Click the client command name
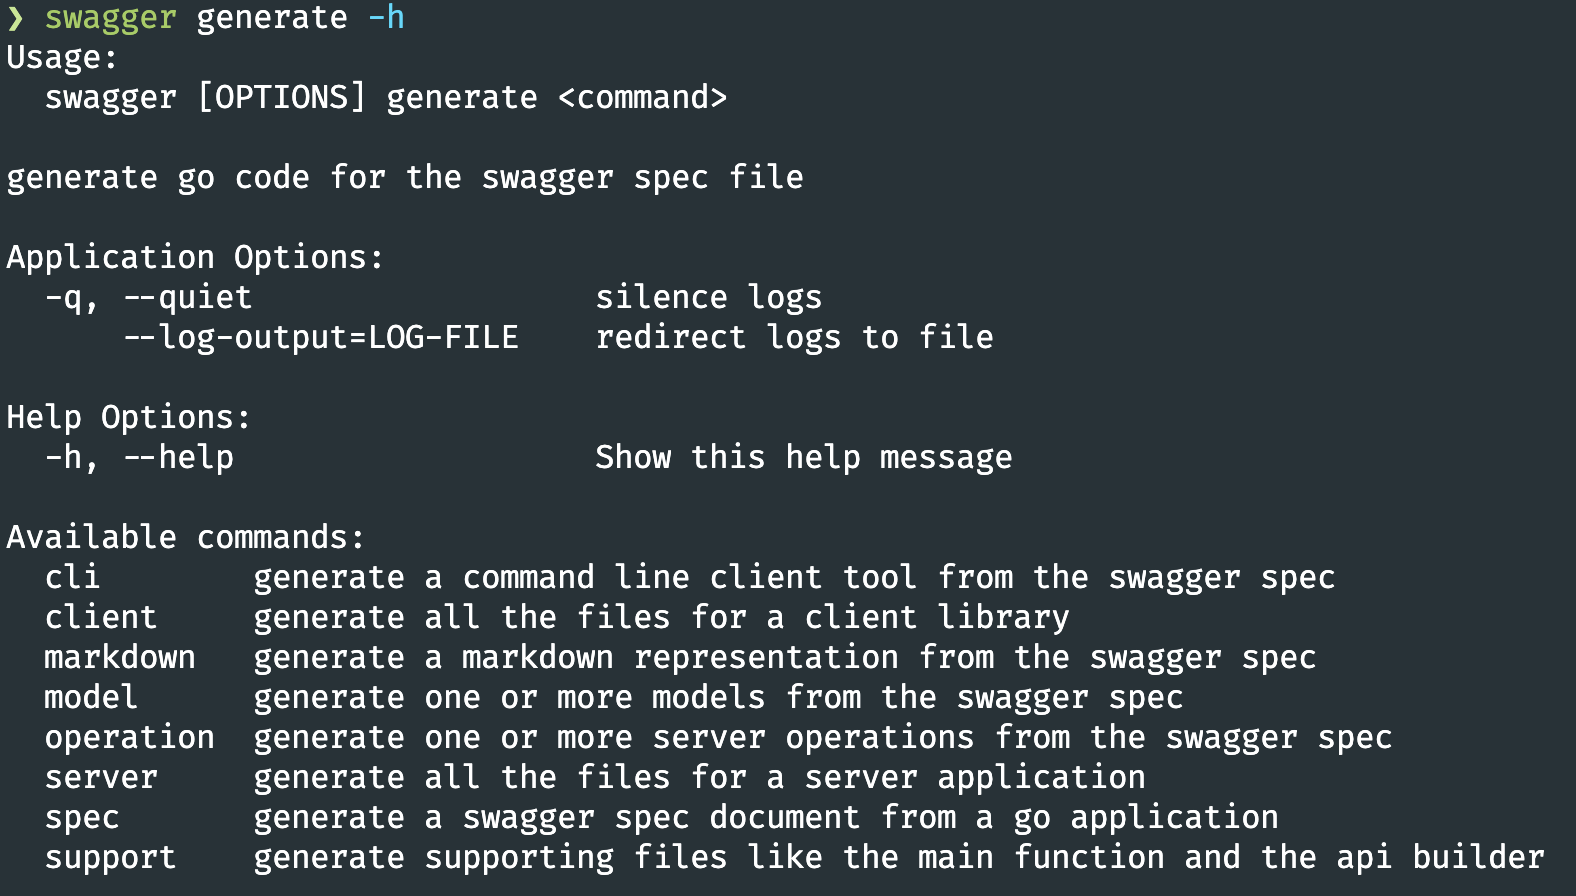Viewport: 1576px width, 896px height. (101, 617)
